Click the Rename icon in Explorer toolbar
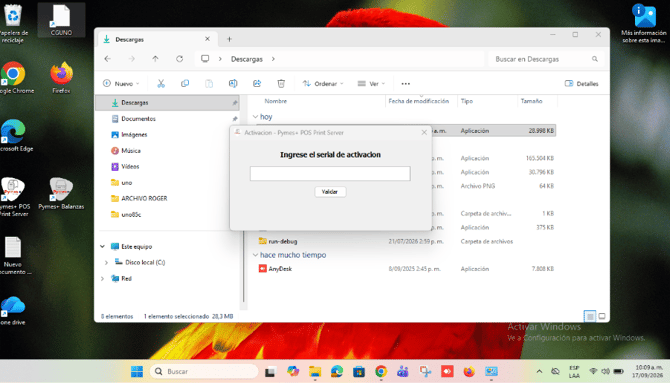670x383 pixels. tap(233, 84)
